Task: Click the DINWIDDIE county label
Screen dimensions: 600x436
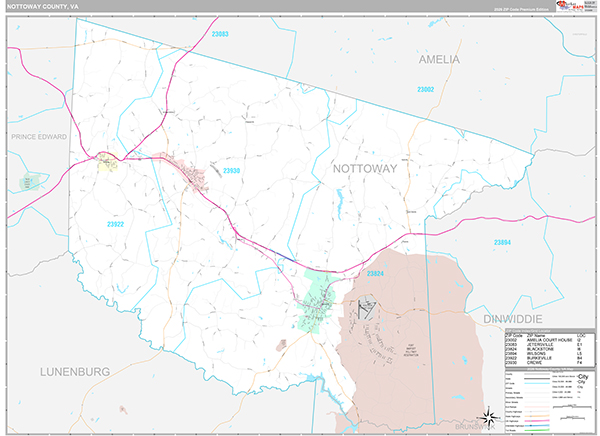Action: [513, 319]
